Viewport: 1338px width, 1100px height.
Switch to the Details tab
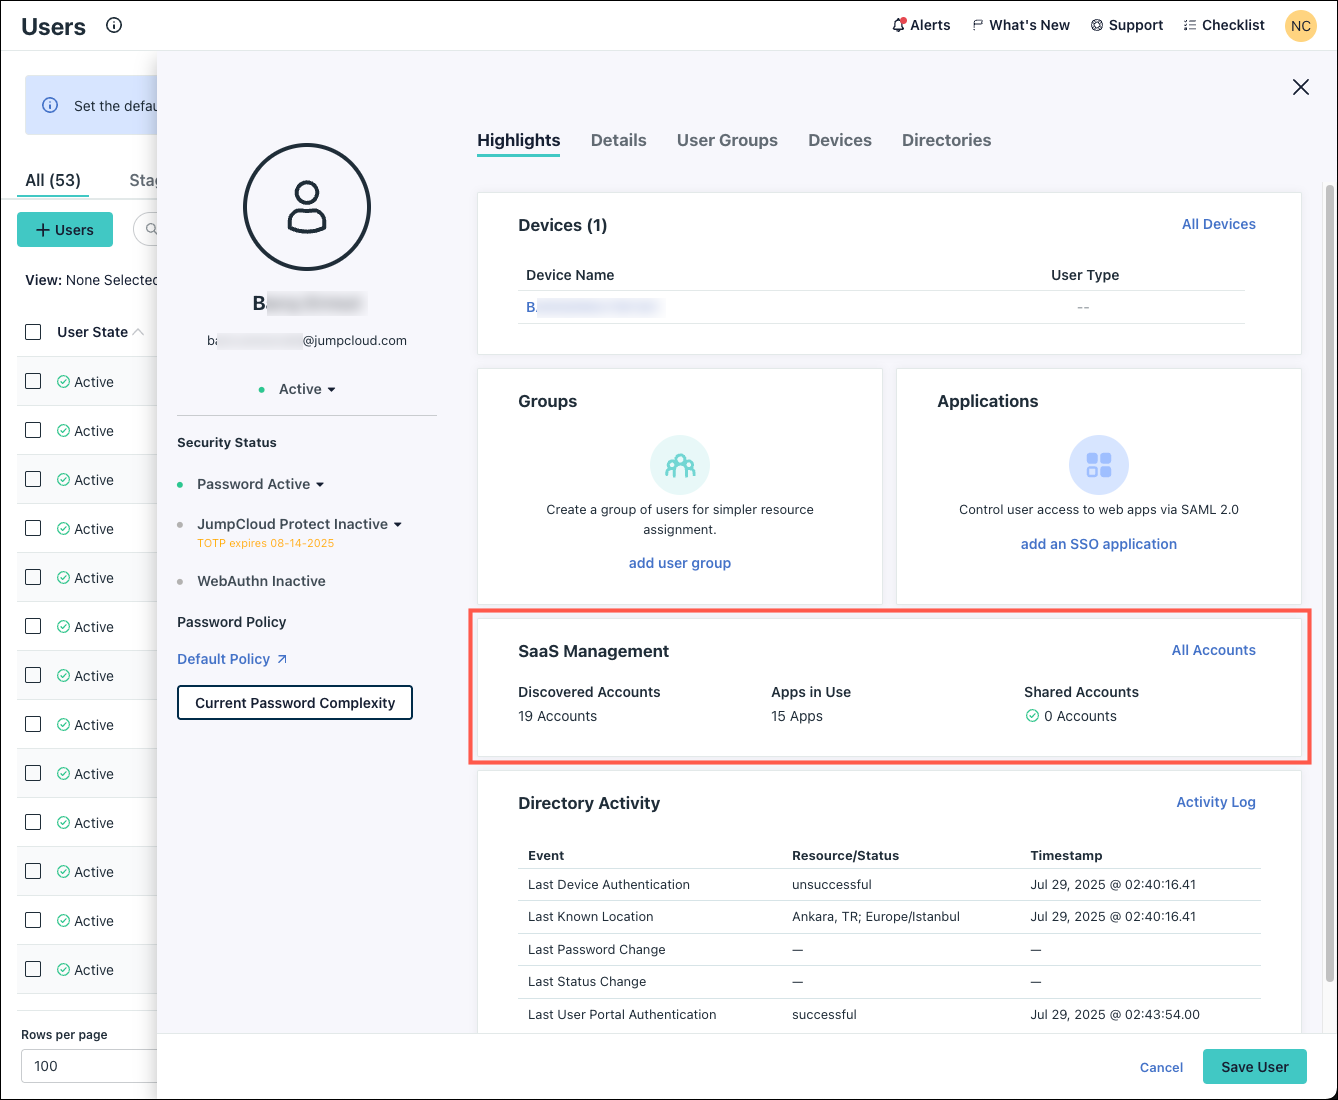point(618,140)
